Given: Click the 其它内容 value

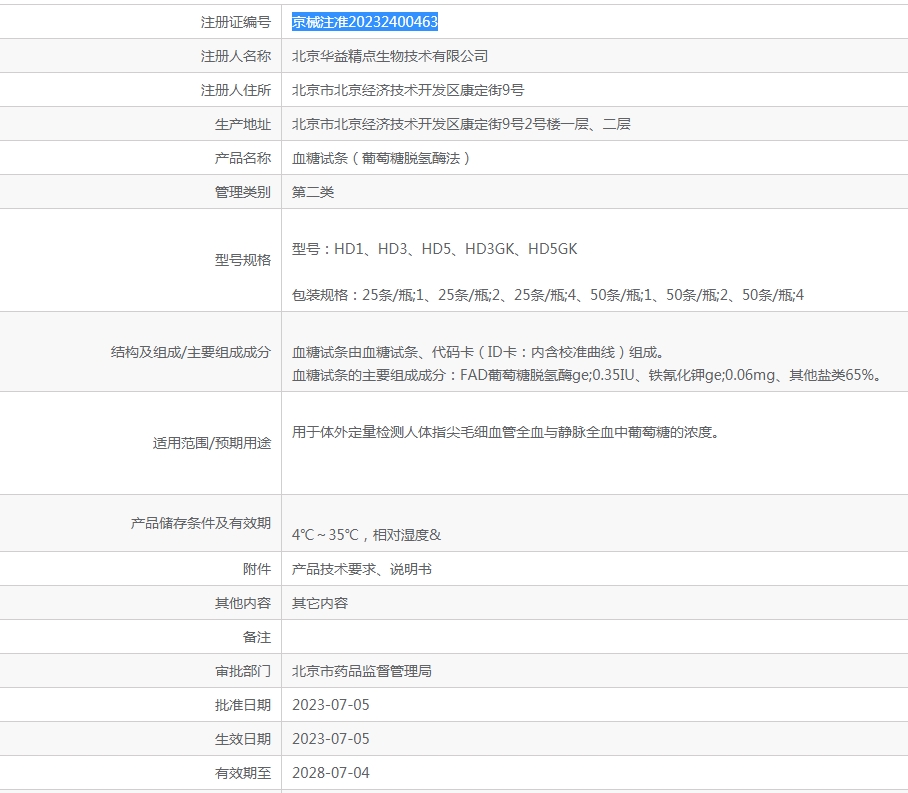Looking at the screenshot, I should (320, 604).
